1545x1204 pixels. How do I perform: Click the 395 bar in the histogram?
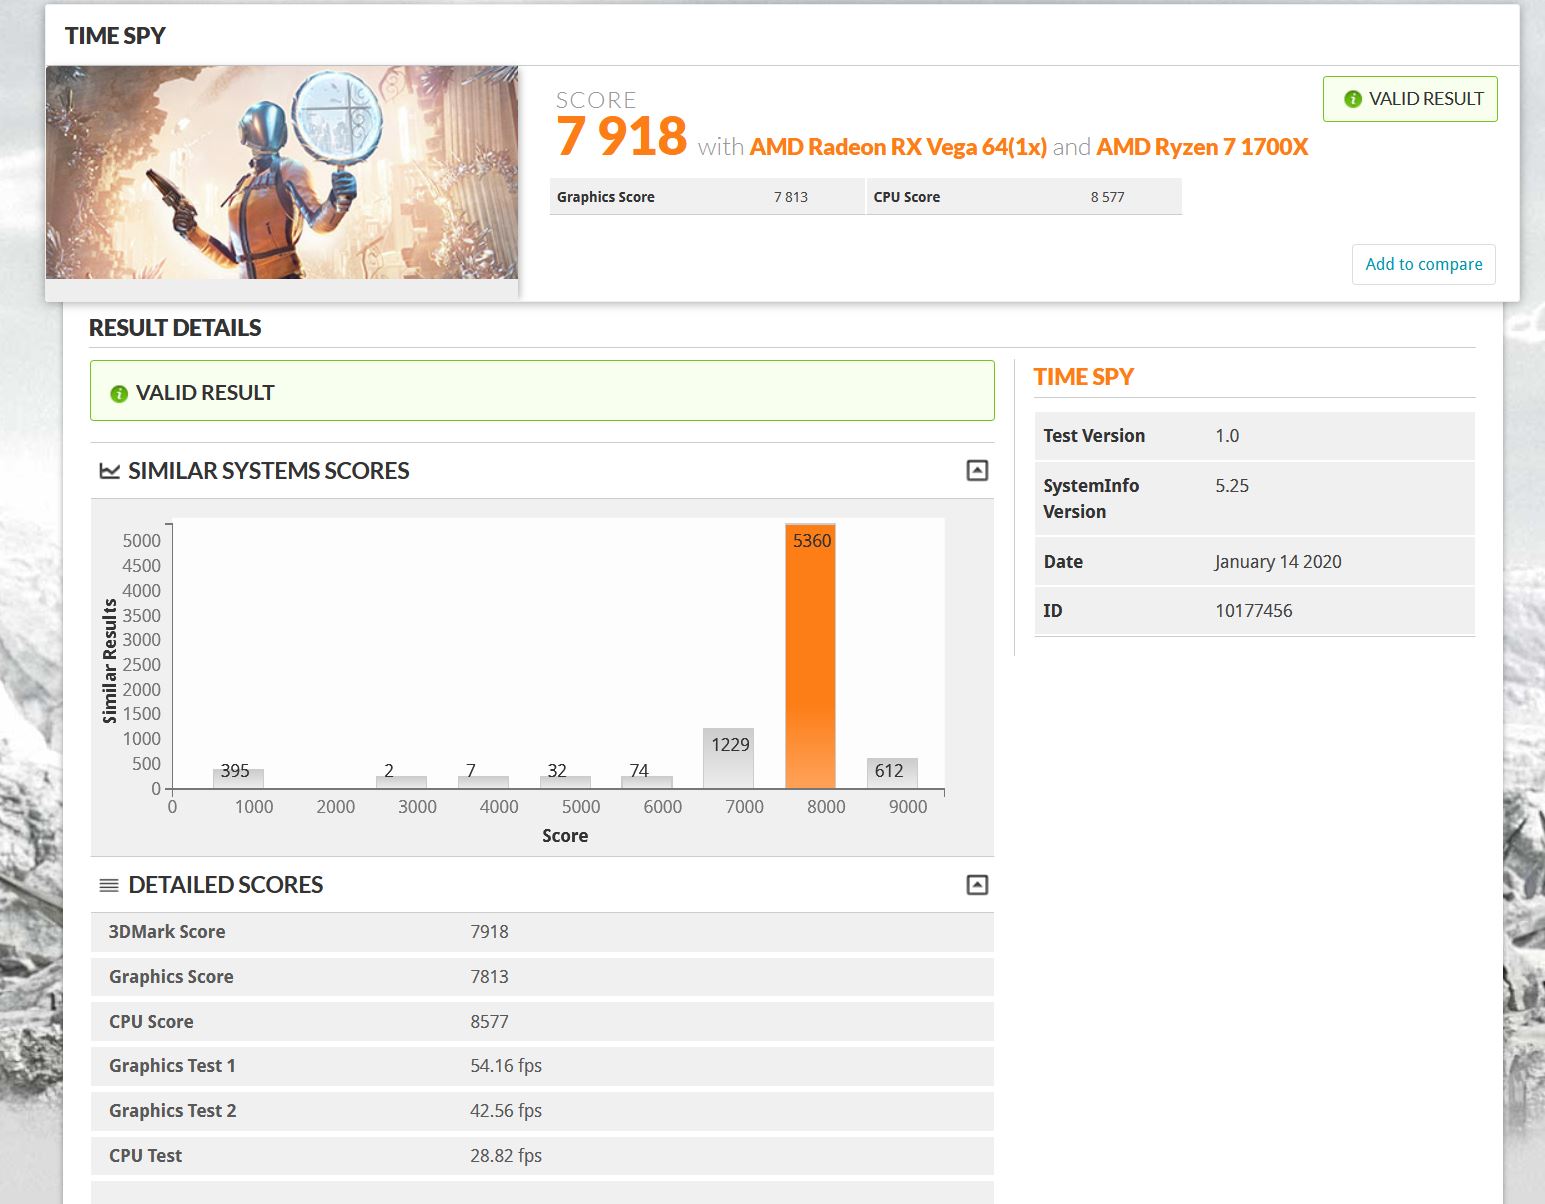(x=238, y=778)
